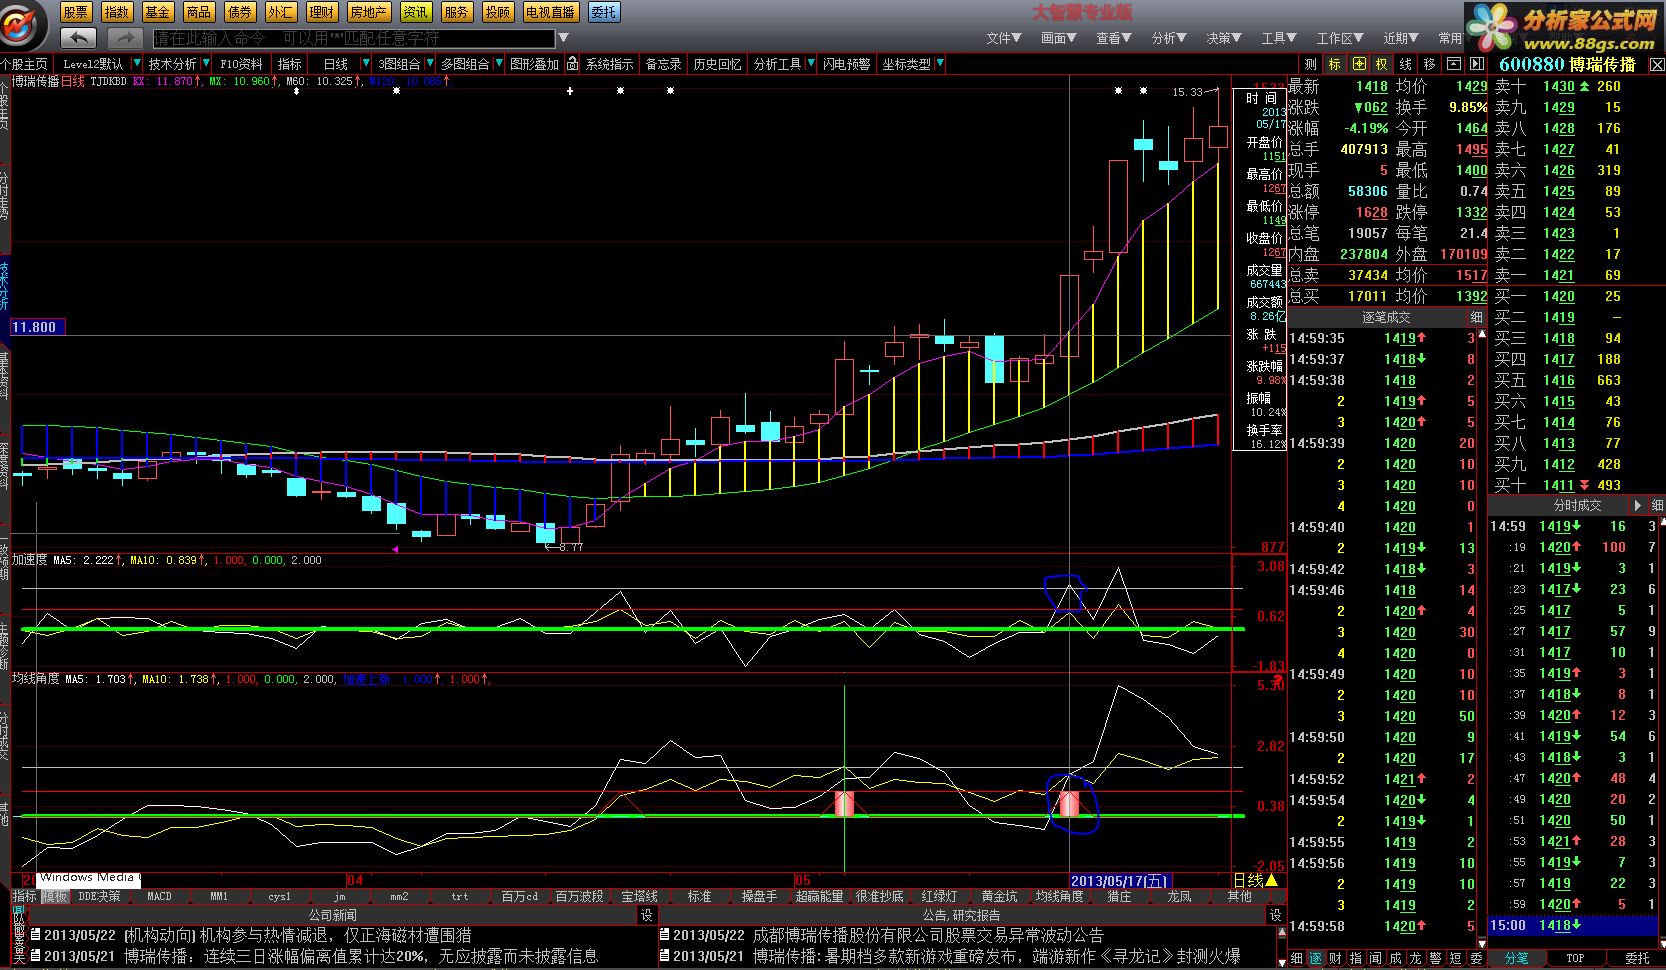
Task: Select the 委 tab in bottom strip
Action: [1476, 958]
